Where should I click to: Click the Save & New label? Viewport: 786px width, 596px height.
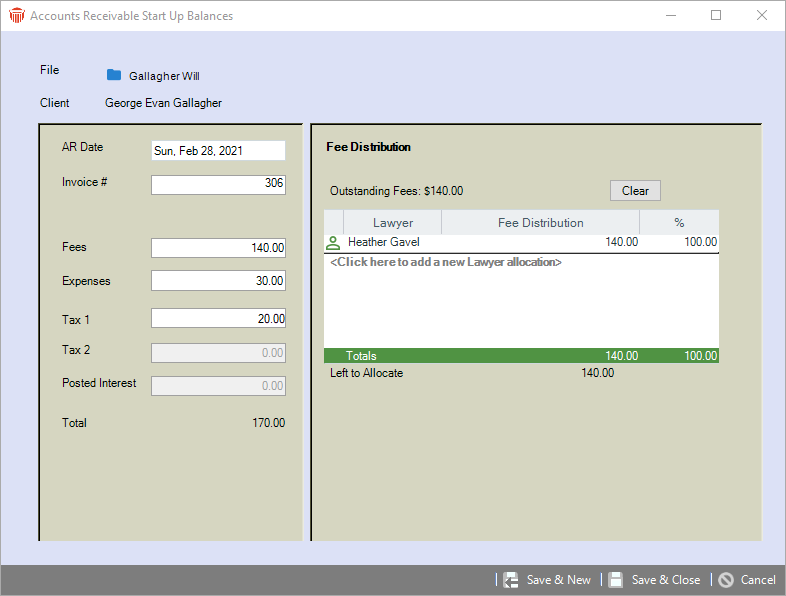[x=558, y=580]
